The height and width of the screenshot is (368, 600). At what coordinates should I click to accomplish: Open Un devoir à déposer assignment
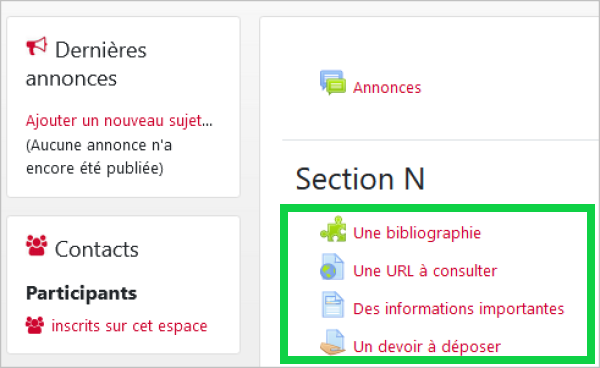point(427,347)
